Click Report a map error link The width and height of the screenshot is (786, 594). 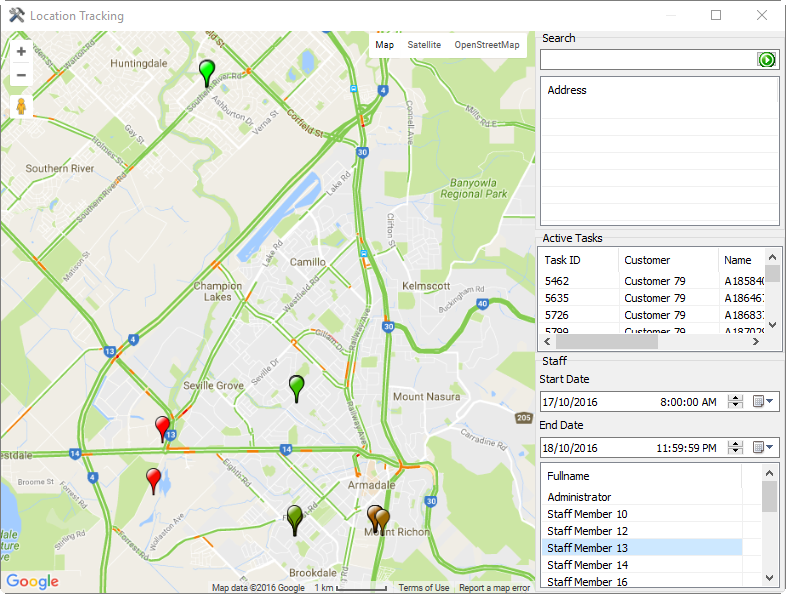point(494,588)
